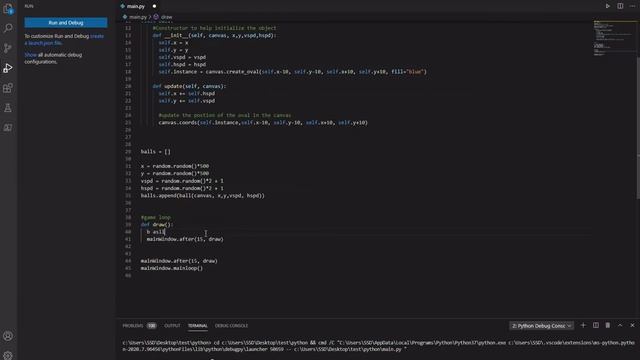Screen dimensions: 640x360
Task: Create a new terminal with plus icon
Action: tap(583, 325)
